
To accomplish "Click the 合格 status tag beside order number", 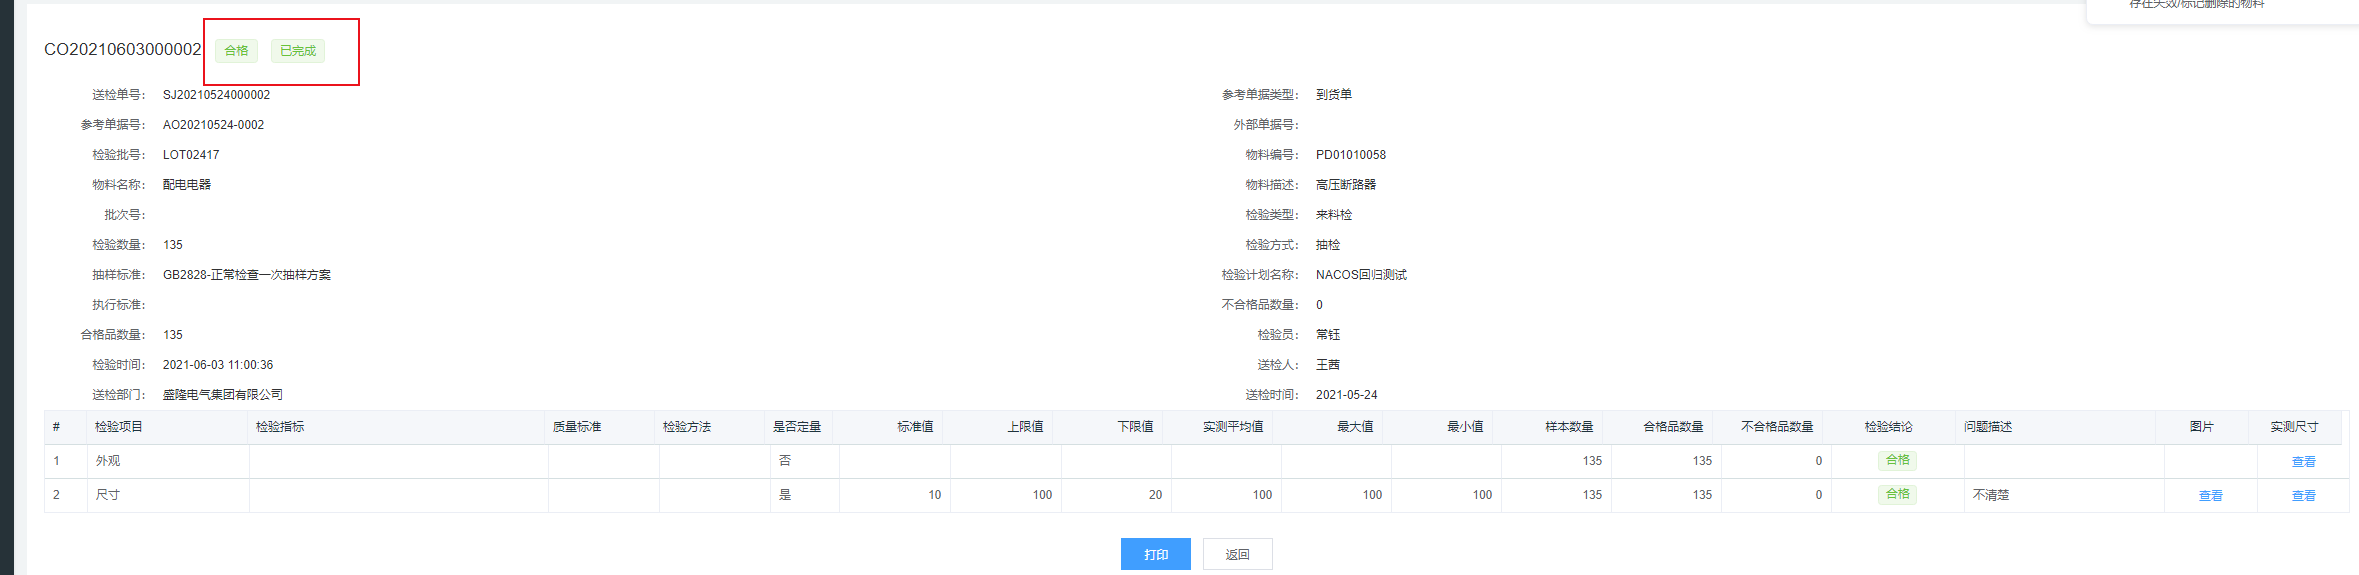I will click(236, 51).
